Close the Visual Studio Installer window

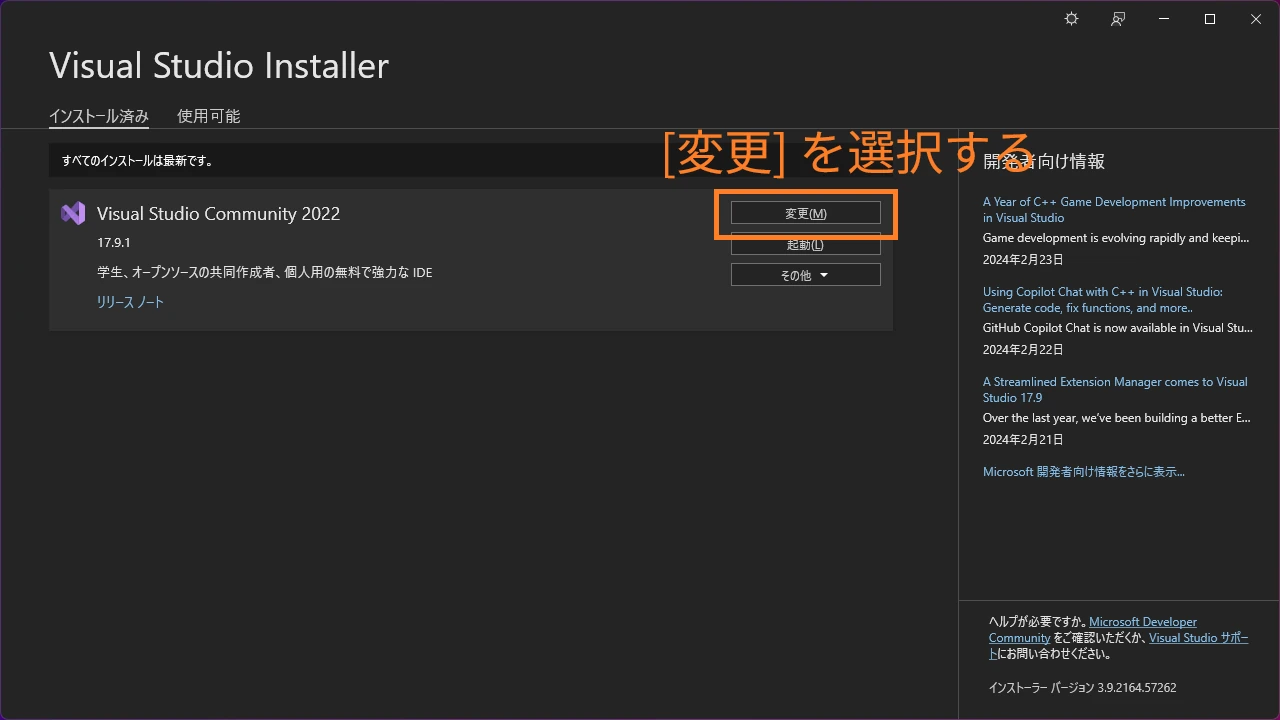(x=1256, y=19)
